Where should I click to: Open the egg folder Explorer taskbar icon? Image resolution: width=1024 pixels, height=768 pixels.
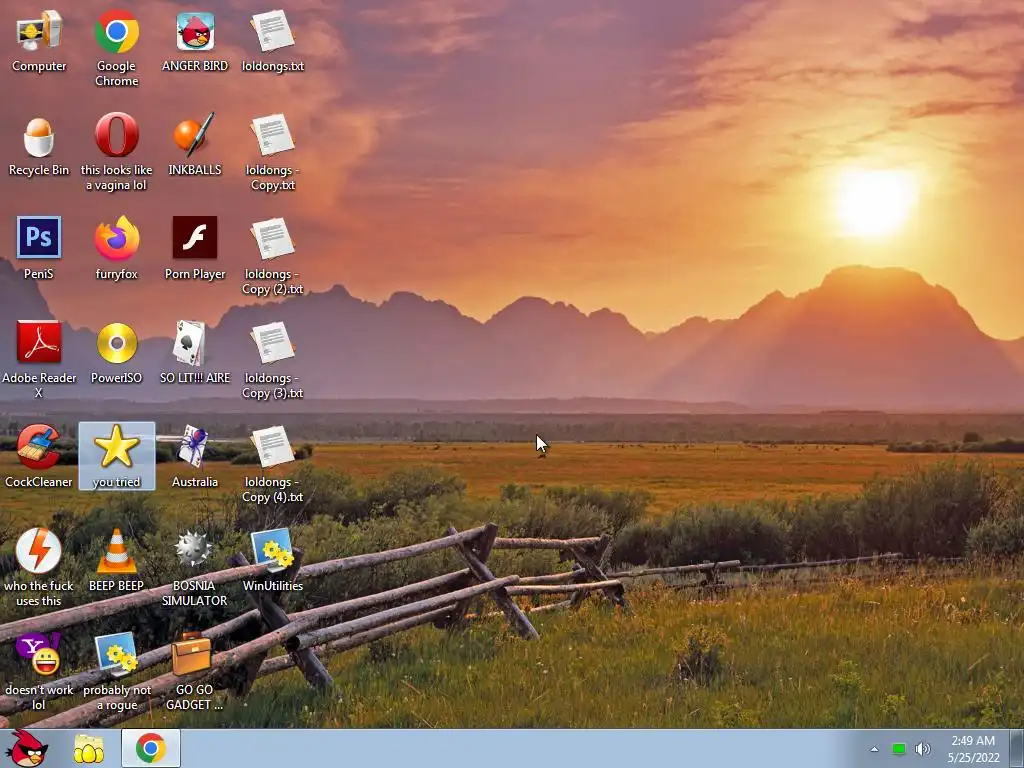click(88, 748)
